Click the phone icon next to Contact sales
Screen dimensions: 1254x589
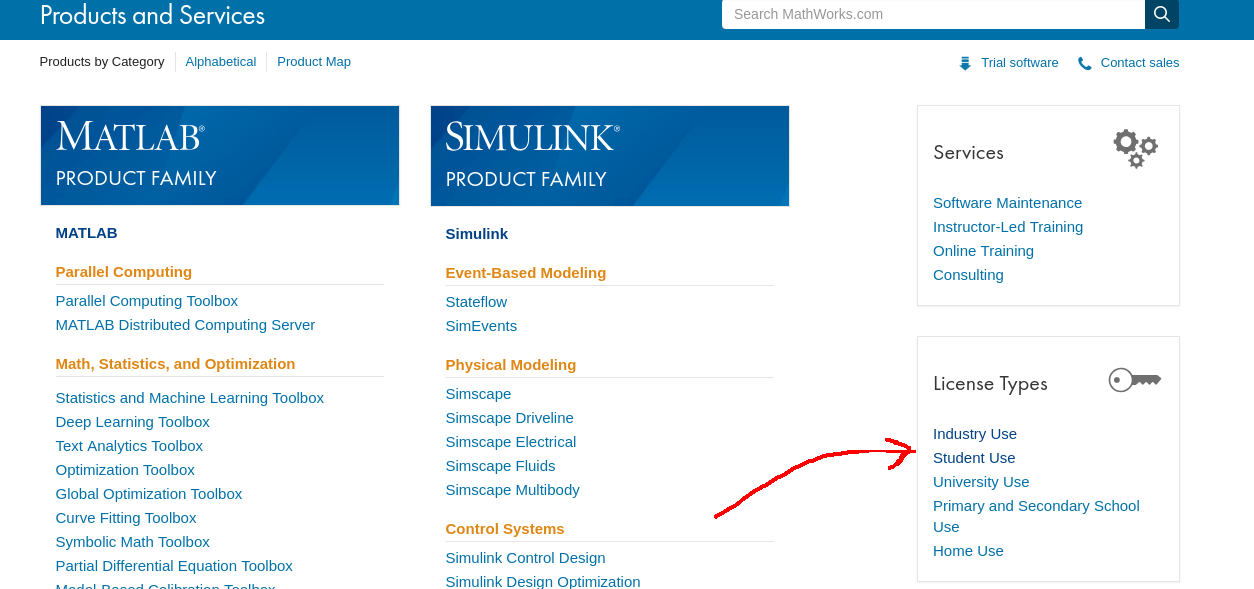coord(1084,62)
